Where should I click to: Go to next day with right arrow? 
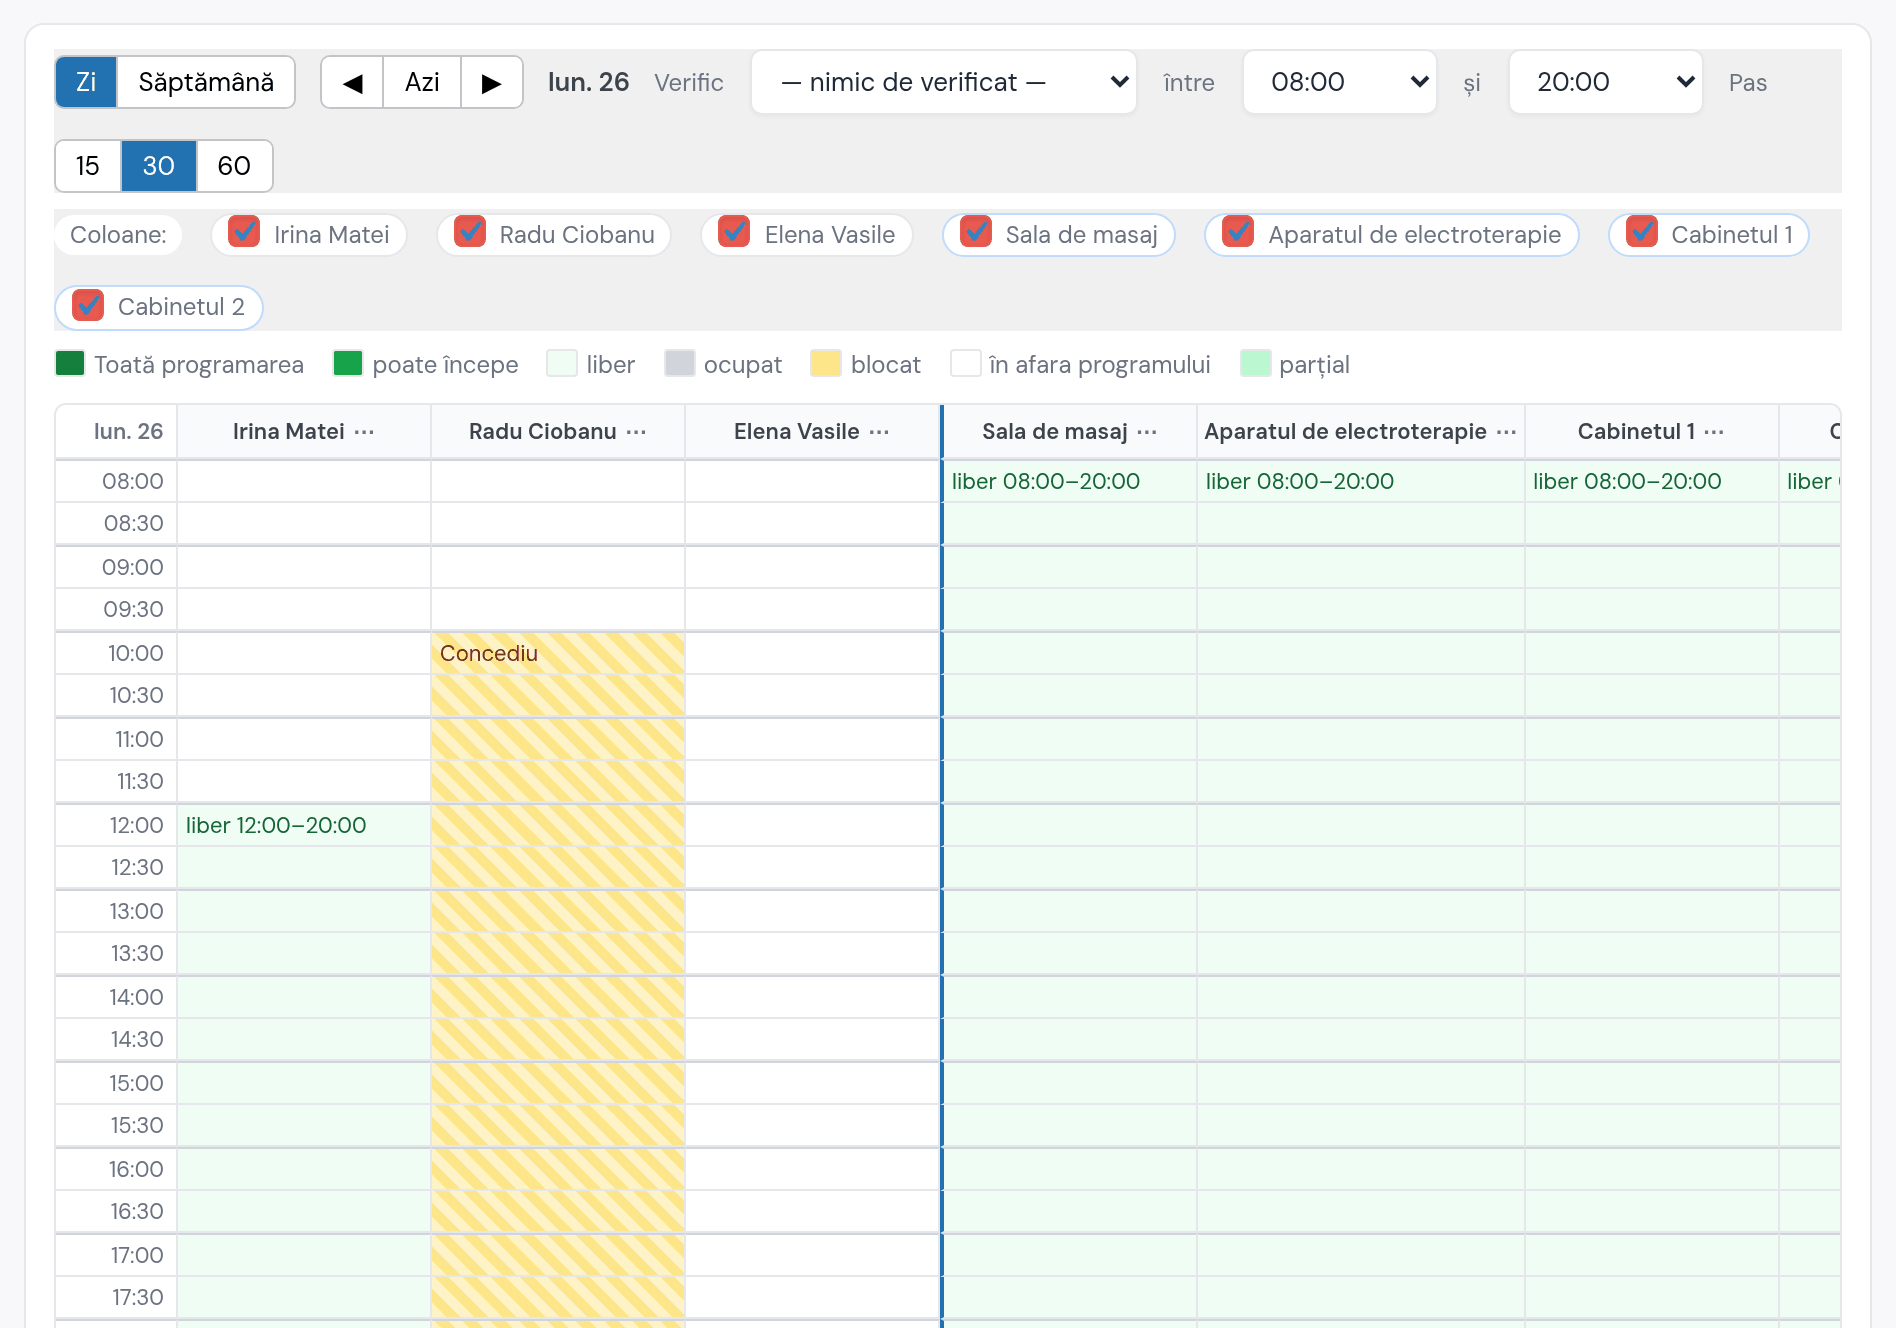491,82
